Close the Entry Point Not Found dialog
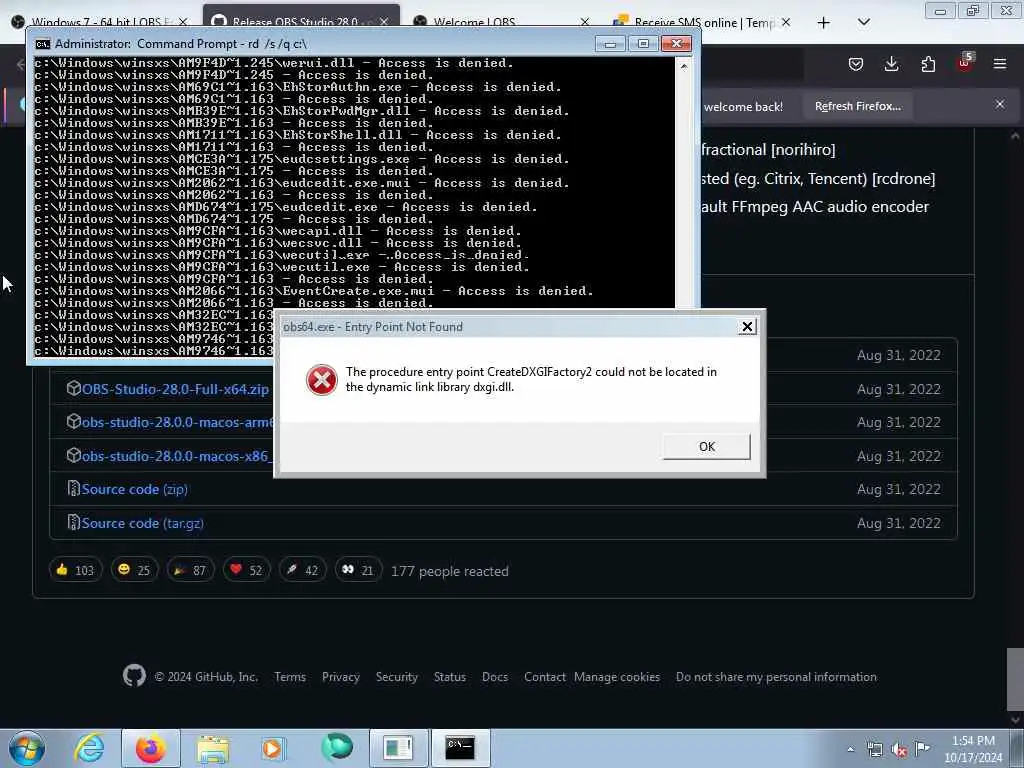 [x=747, y=327]
